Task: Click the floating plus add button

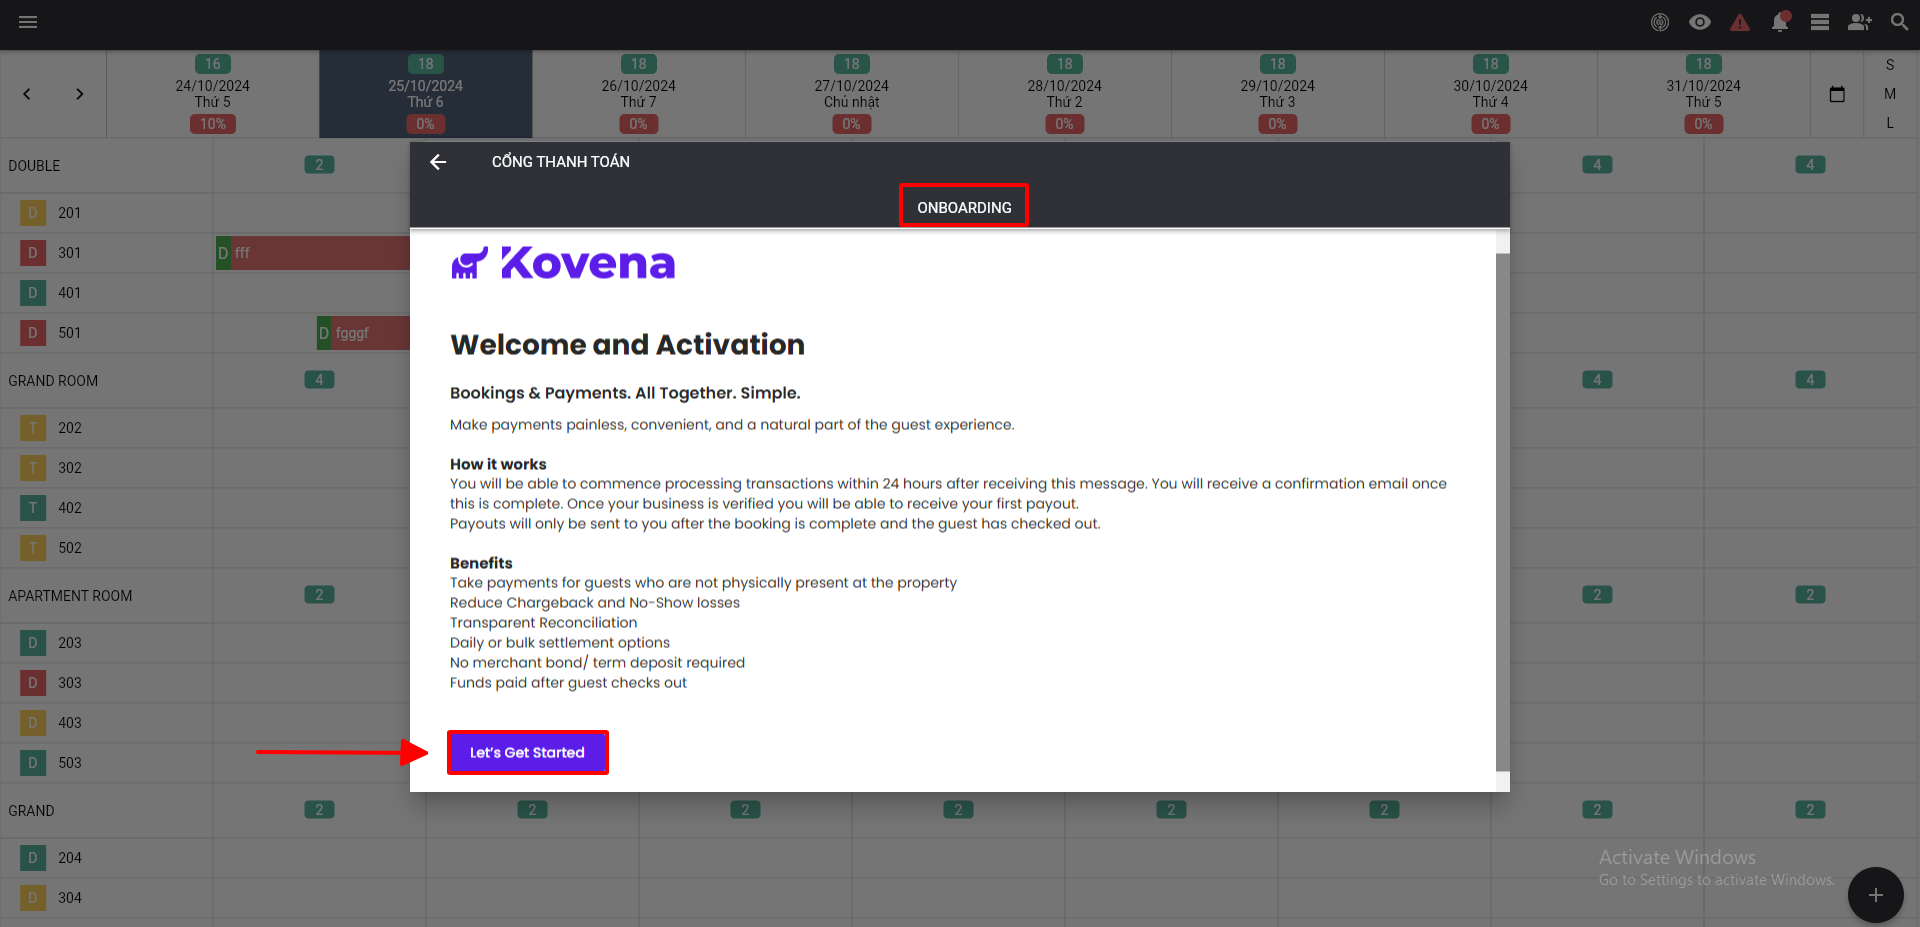Action: point(1875,895)
